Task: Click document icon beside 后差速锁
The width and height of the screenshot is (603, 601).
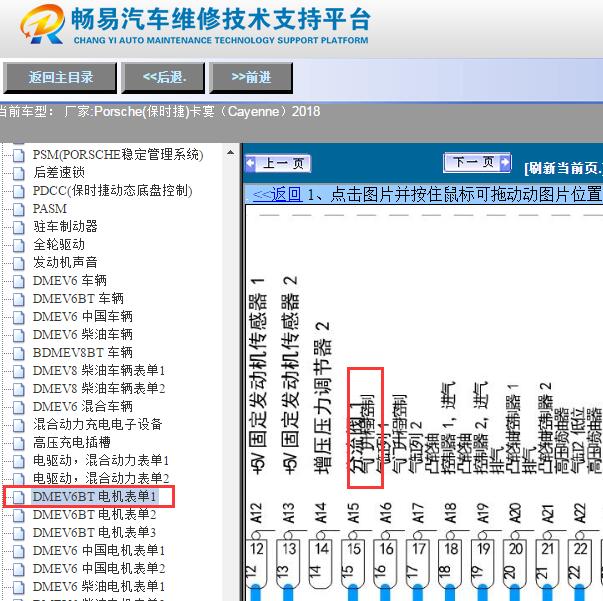Action: 18,173
